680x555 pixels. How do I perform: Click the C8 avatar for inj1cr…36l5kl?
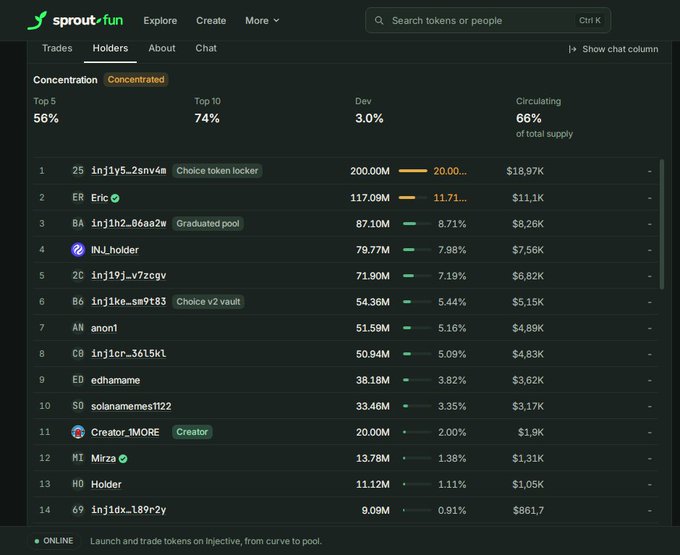pos(78,354)
